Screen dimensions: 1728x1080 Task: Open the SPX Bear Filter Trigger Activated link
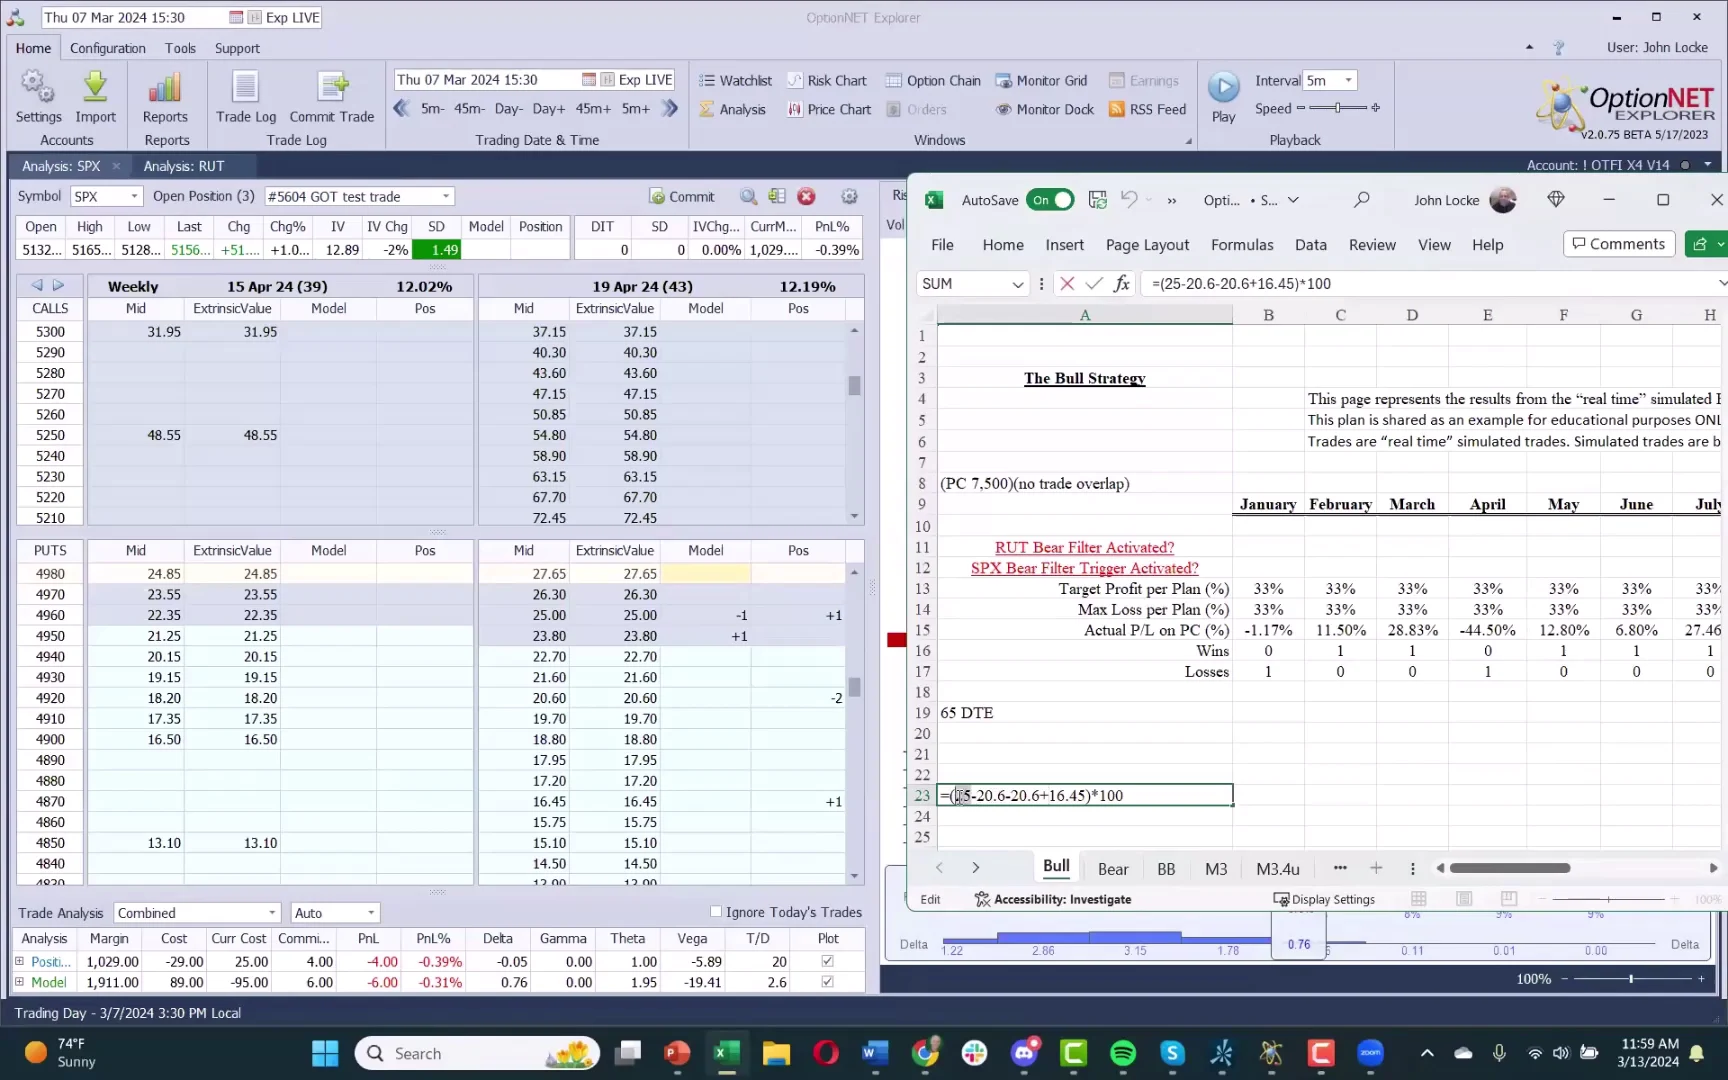coord(1084,568)
